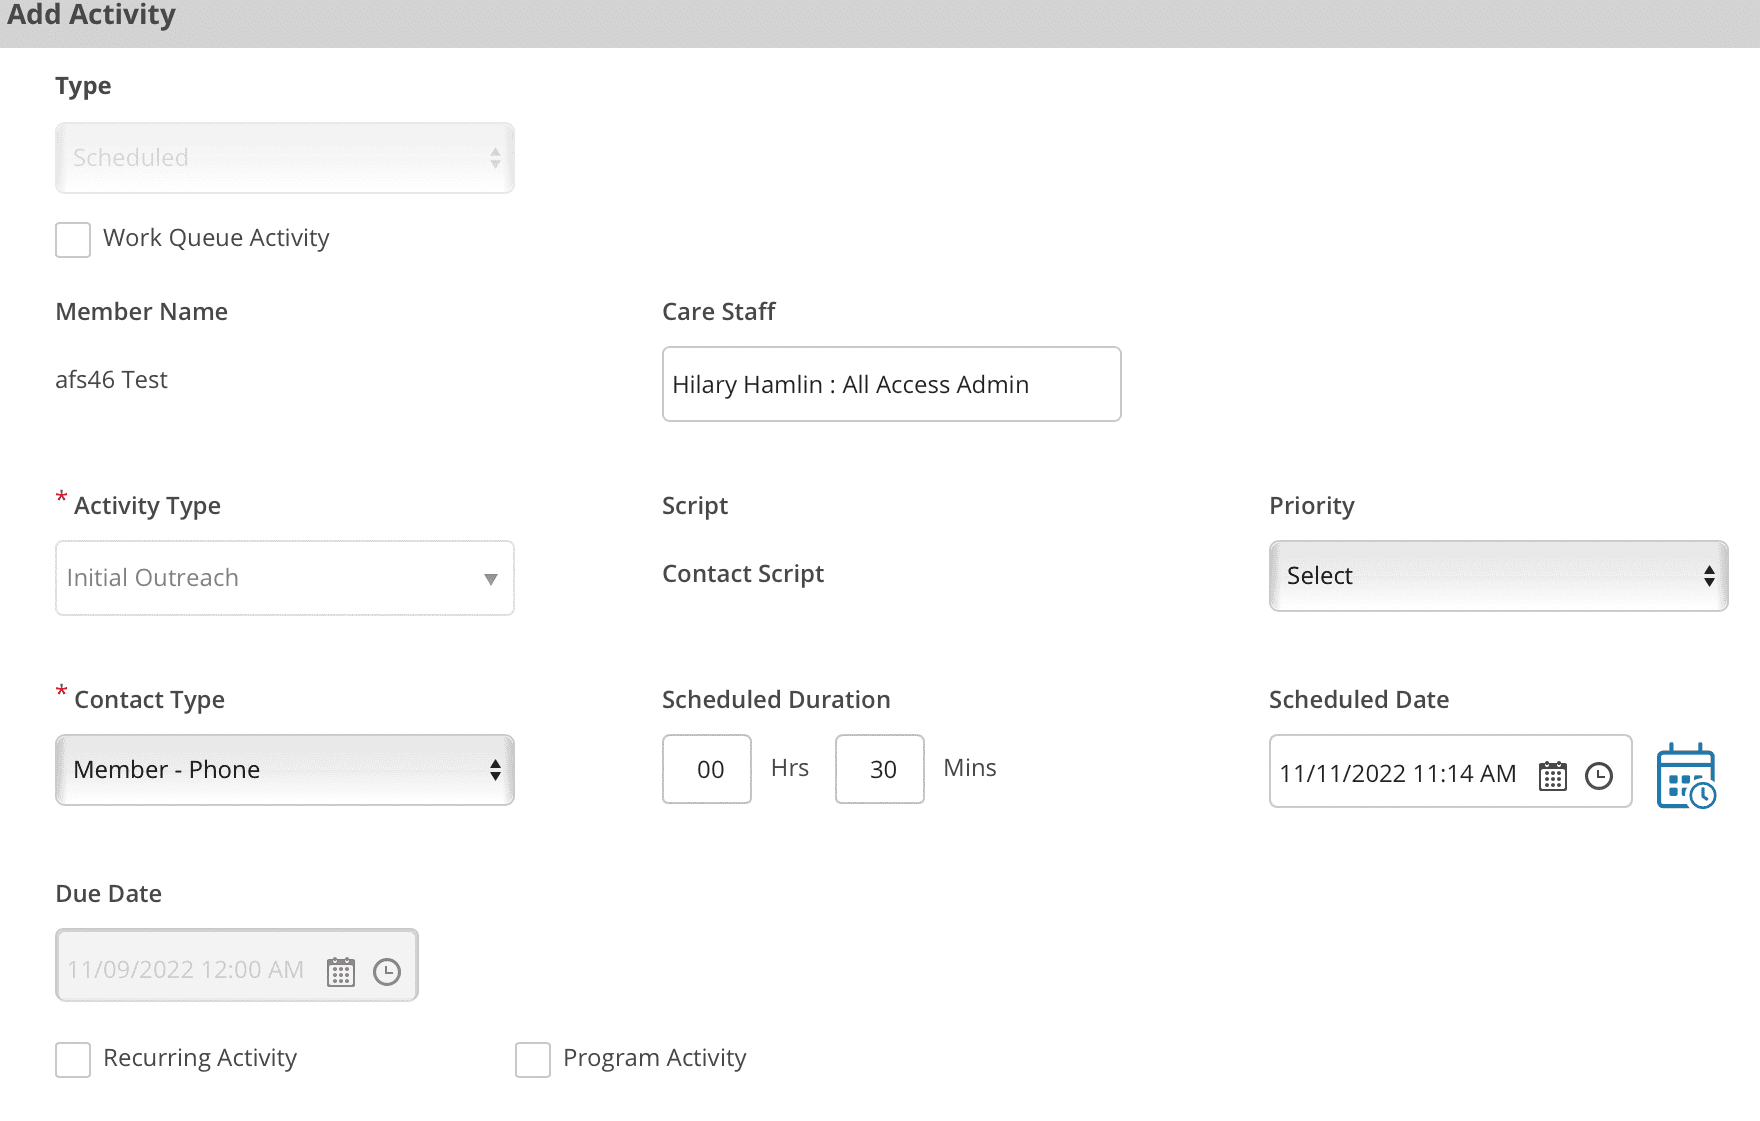Enable Work Queue Activity checkbox
Viewport: 1760px width, 1121px height.
[x=73, y=240]
